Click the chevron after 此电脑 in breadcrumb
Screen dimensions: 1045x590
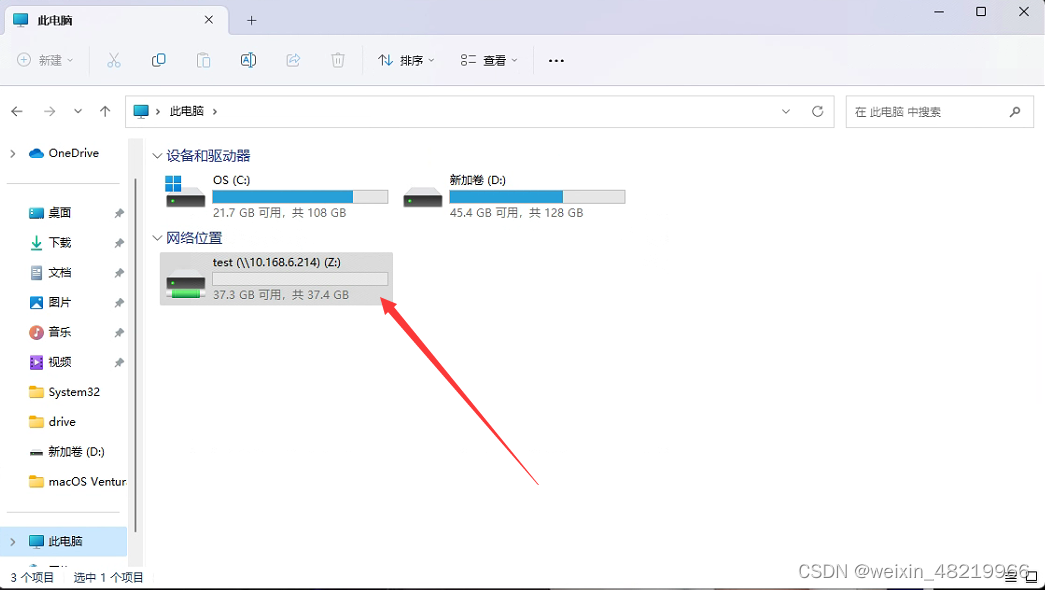[215, 111]
